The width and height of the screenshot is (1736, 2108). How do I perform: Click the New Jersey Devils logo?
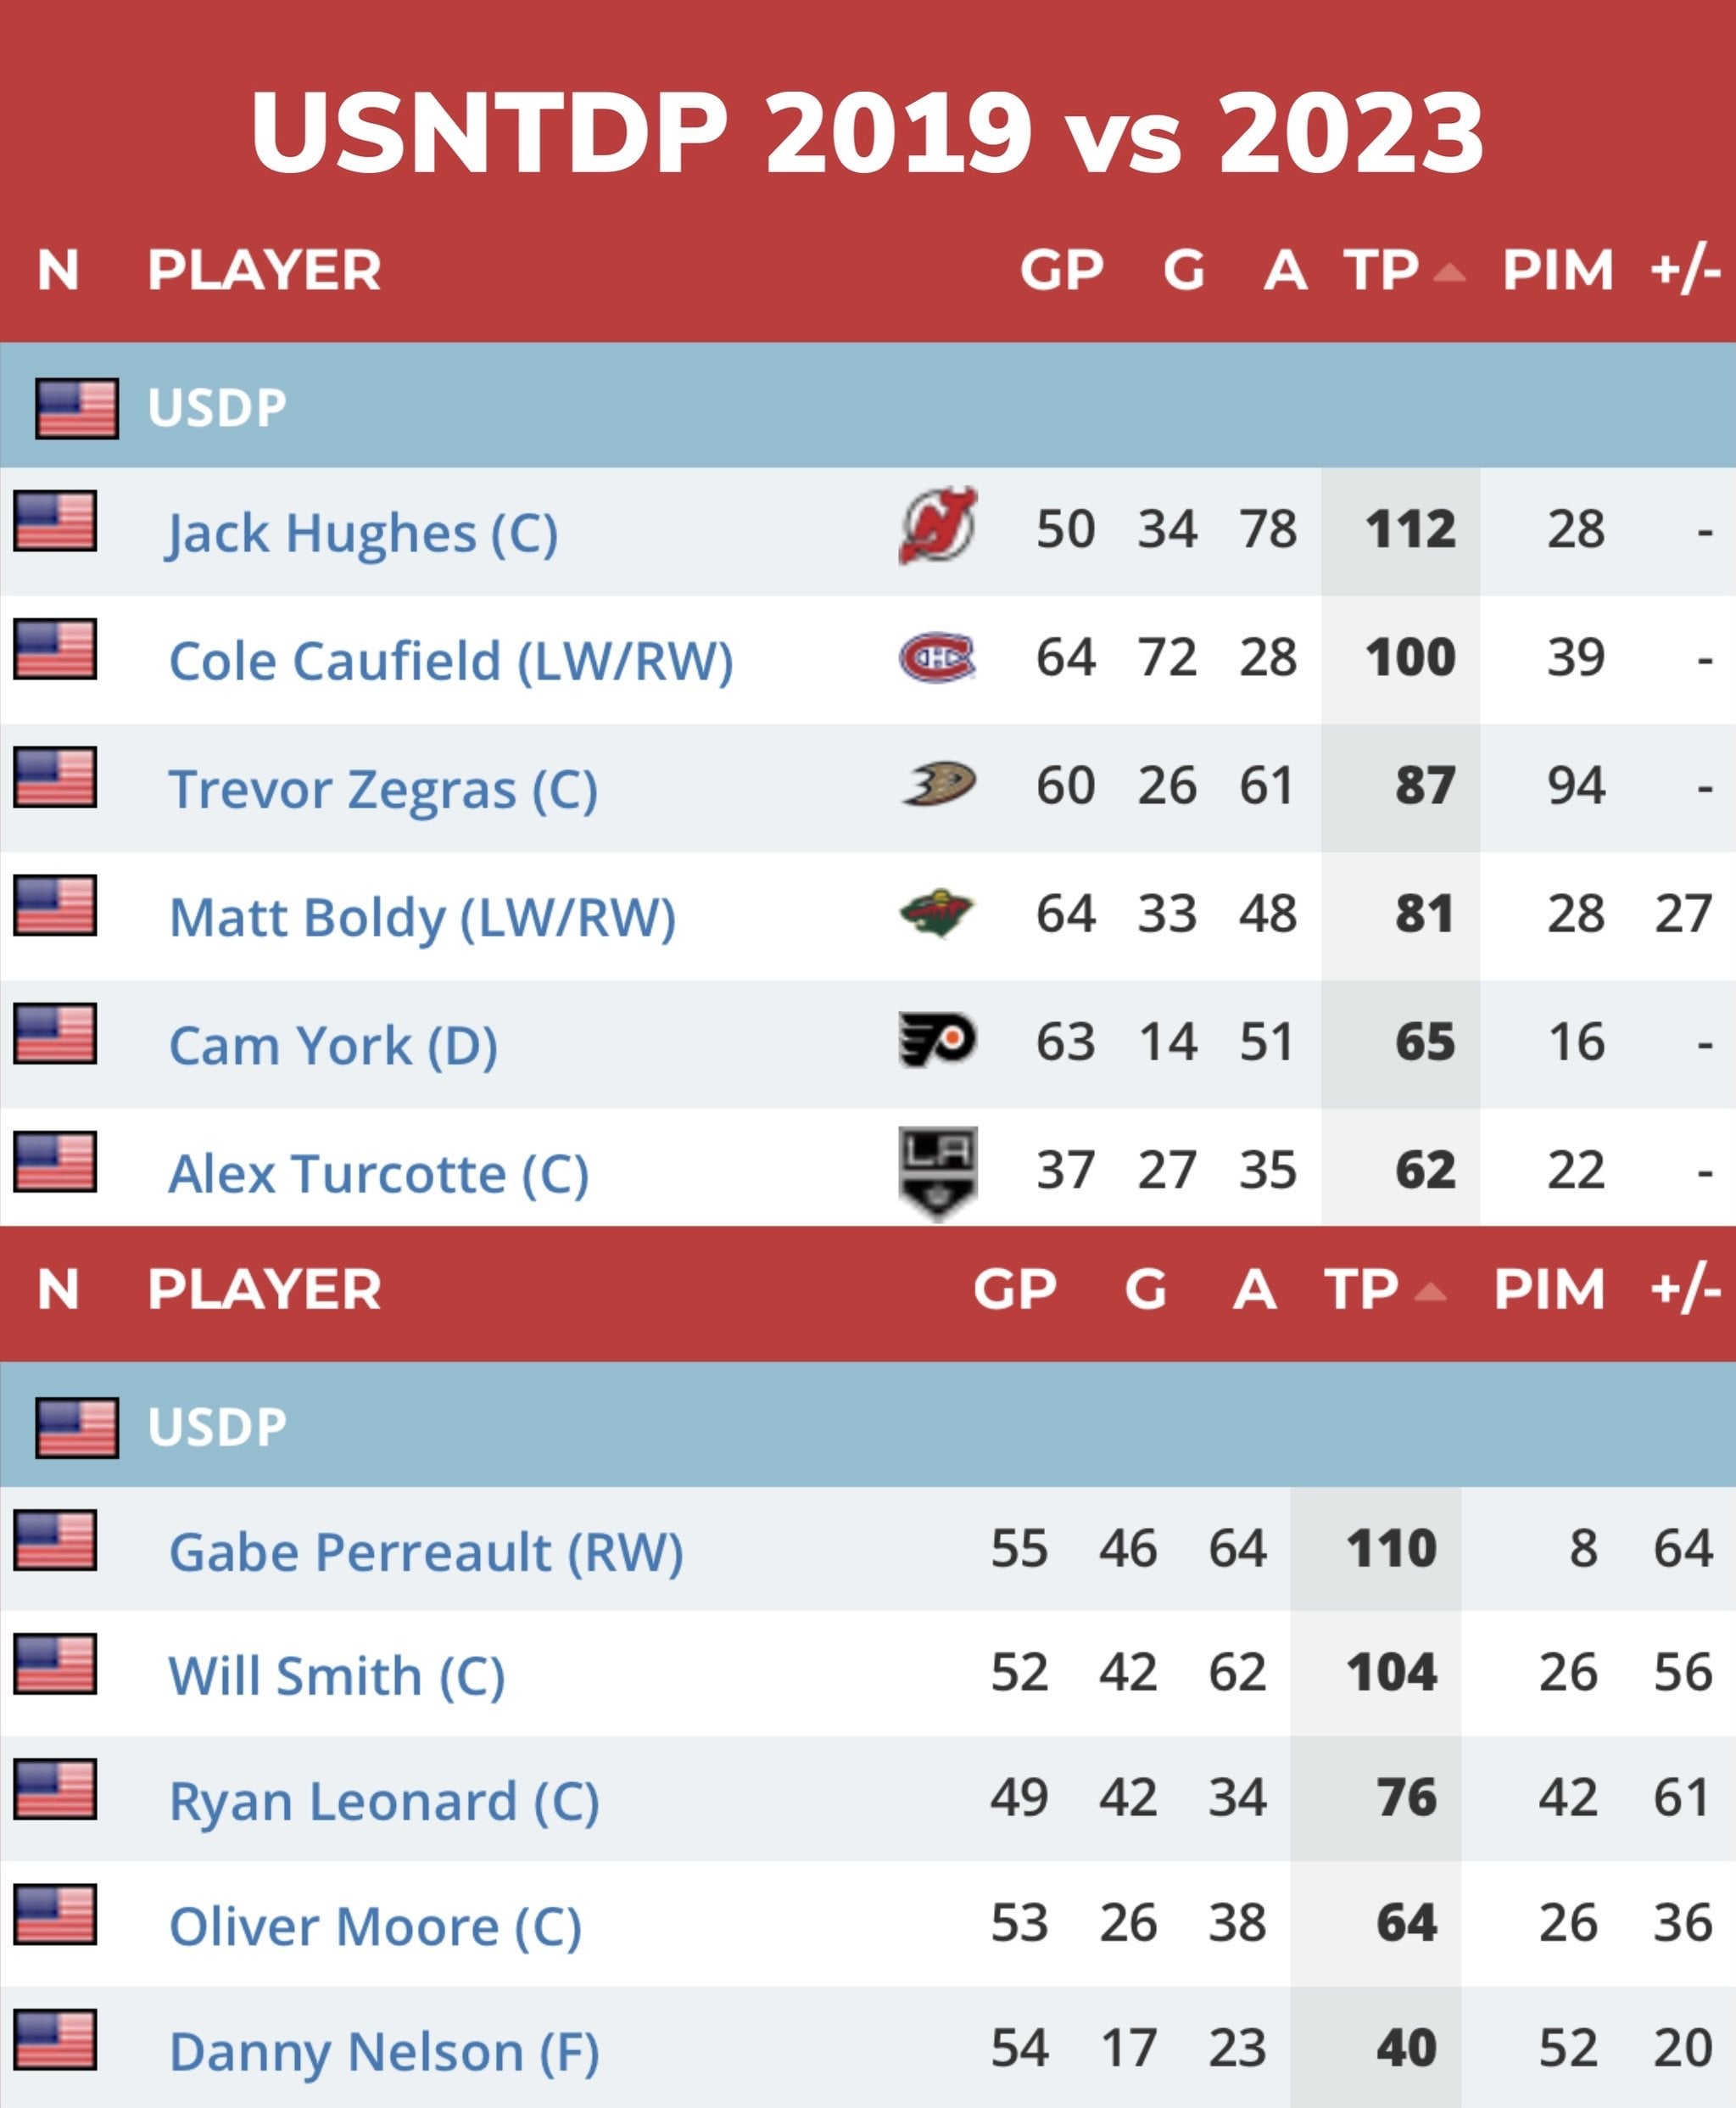(x=937, y=526)
